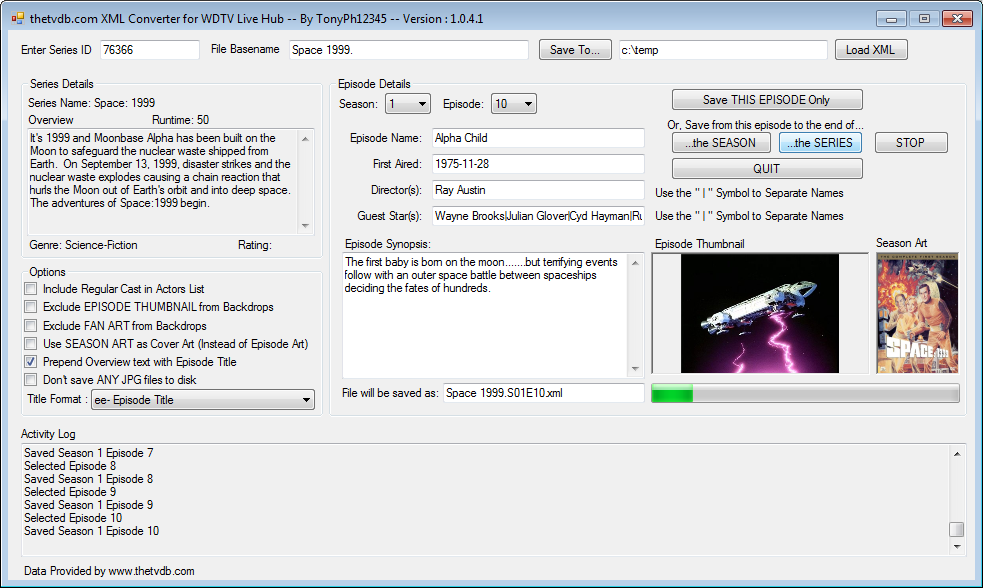
Task: Open the Title Format combo box
Action: (x=202, y=399)
